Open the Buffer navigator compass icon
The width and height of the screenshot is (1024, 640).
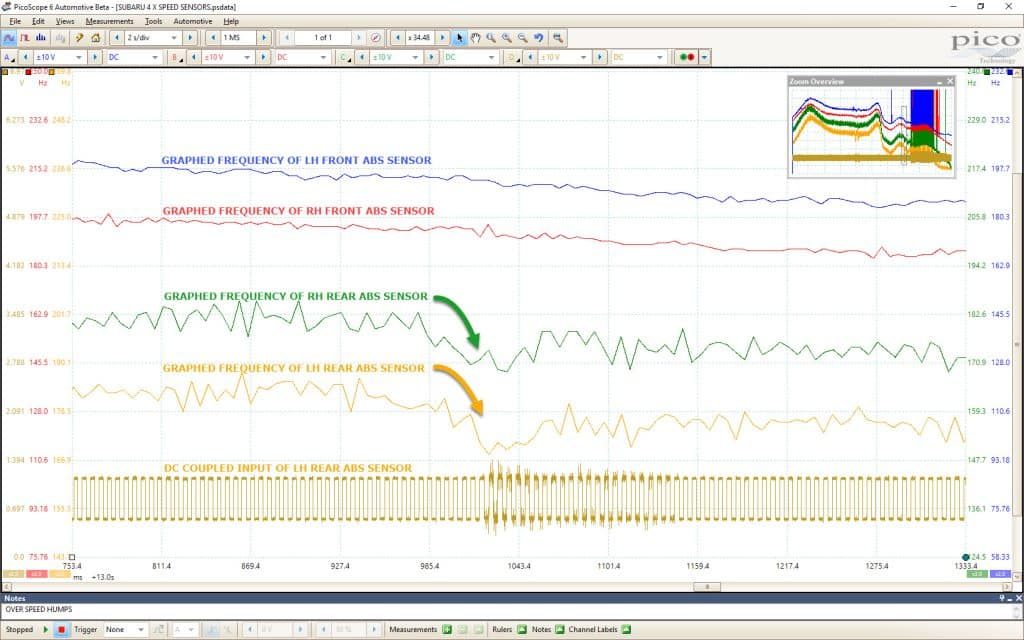376,38
